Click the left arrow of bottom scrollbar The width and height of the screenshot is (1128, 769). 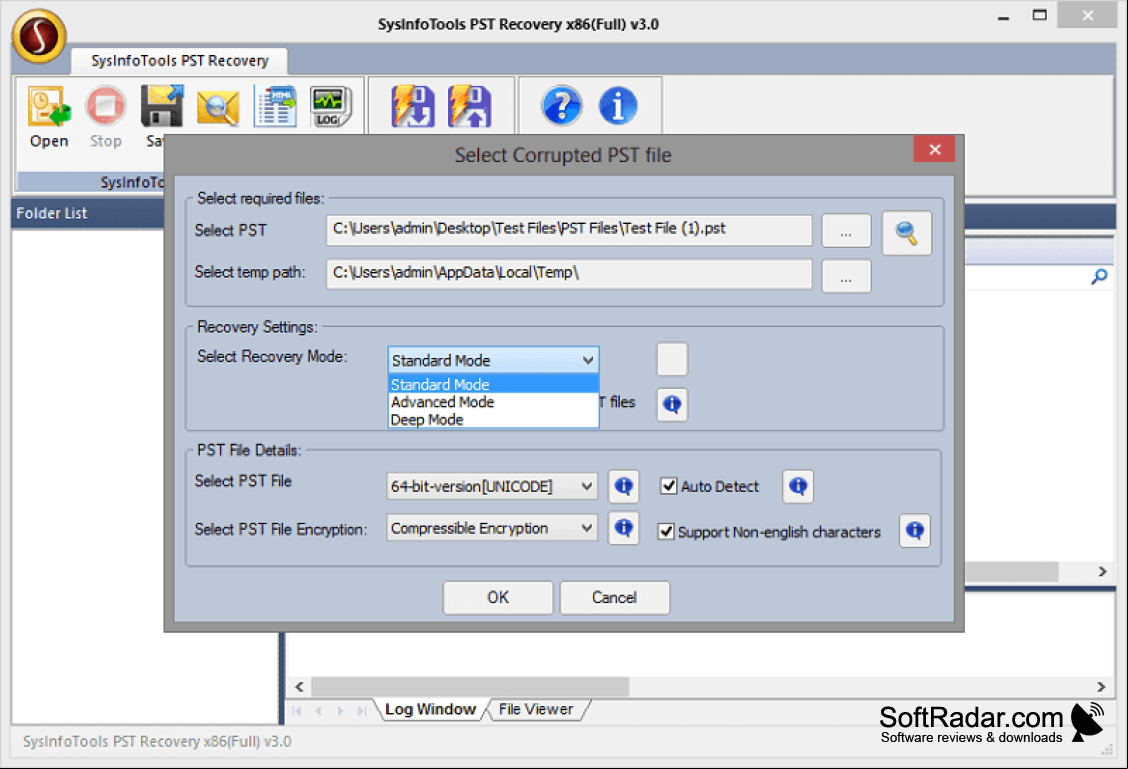pyautogui.click(x=299, y=687)
